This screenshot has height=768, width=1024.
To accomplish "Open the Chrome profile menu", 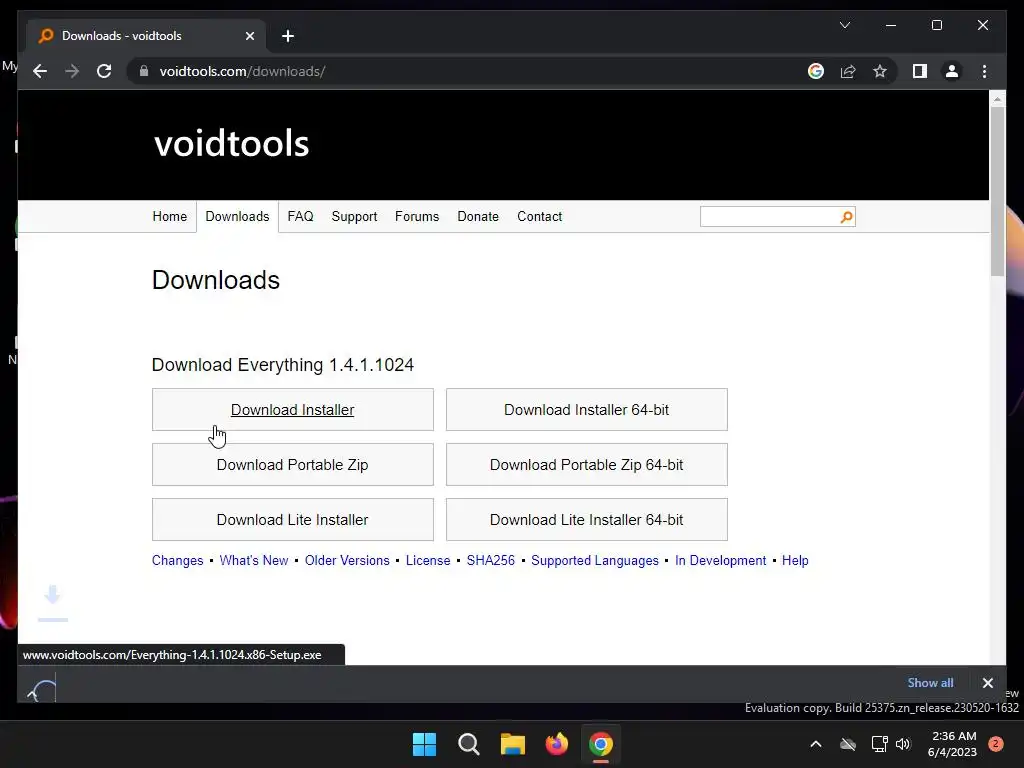I will pos(952,71).
